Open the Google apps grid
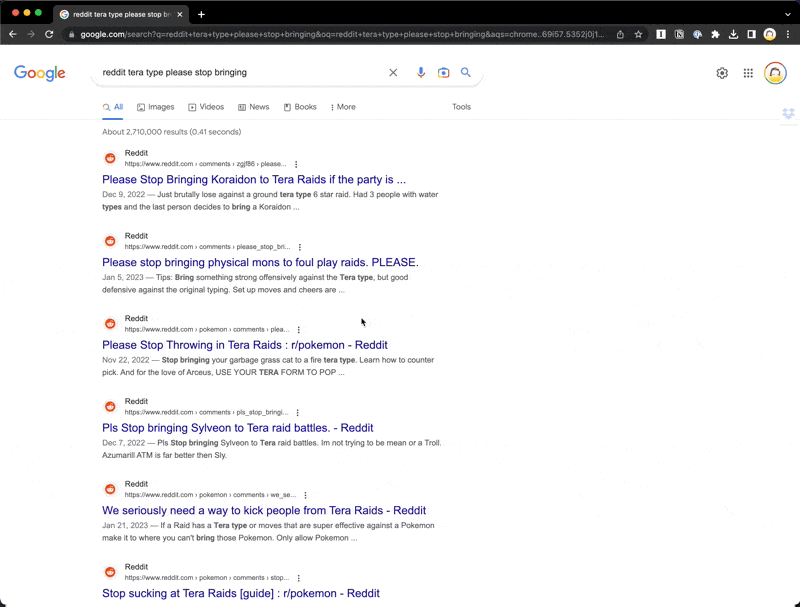This screenshot has height=607, width=800. point(748,73)
